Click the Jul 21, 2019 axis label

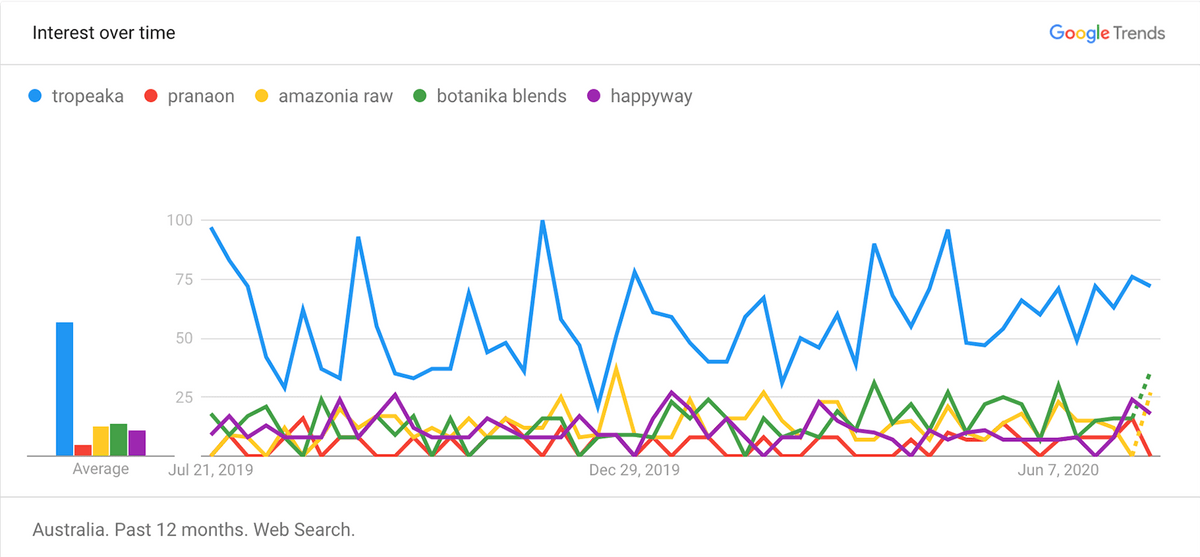(211, 469)
